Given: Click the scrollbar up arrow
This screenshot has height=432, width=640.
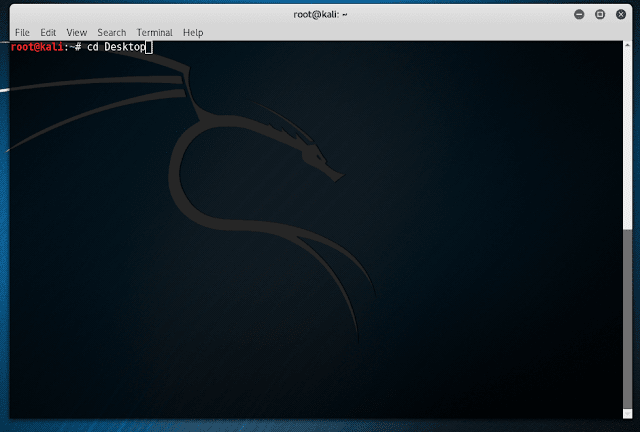Looking at the screenshot, I should point(627,45).
